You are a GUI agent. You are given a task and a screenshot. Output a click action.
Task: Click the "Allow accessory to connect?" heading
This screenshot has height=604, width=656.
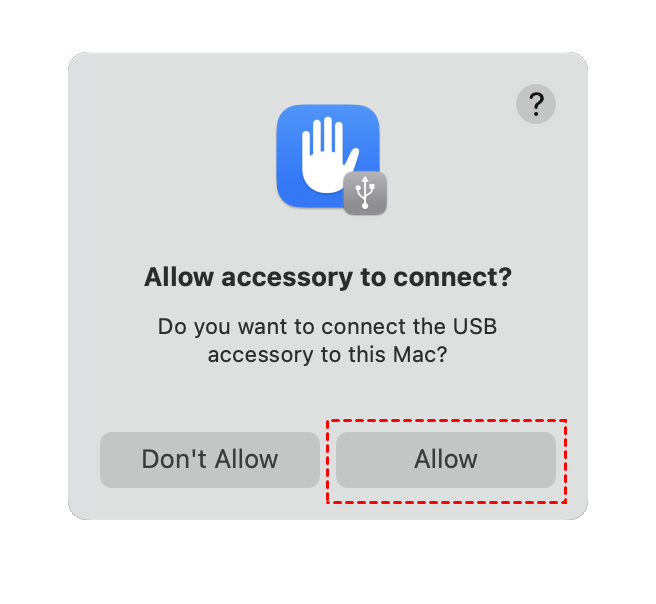tap(328, 277)
